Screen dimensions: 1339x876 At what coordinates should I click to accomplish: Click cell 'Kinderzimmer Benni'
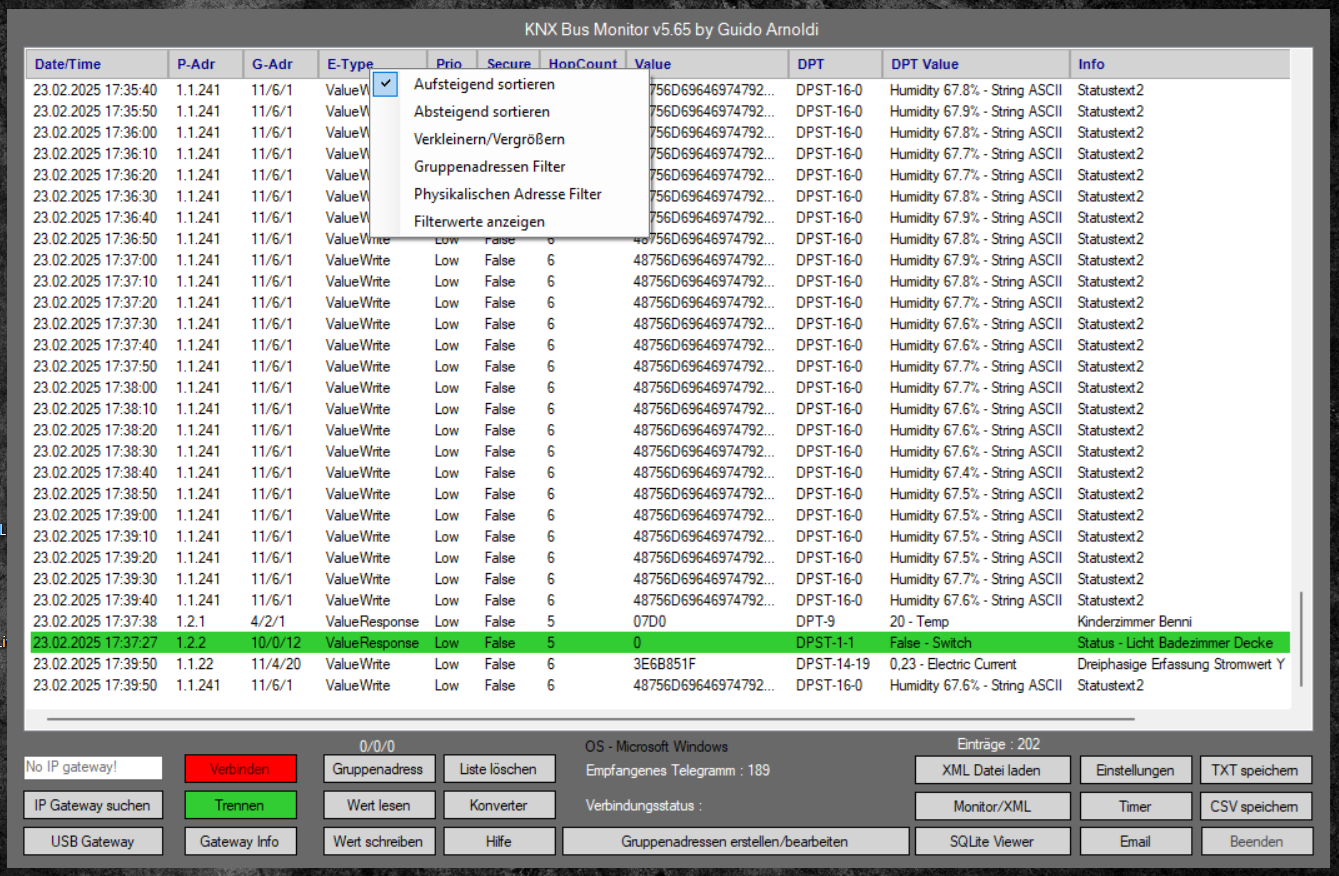(x=1134, y=622)
